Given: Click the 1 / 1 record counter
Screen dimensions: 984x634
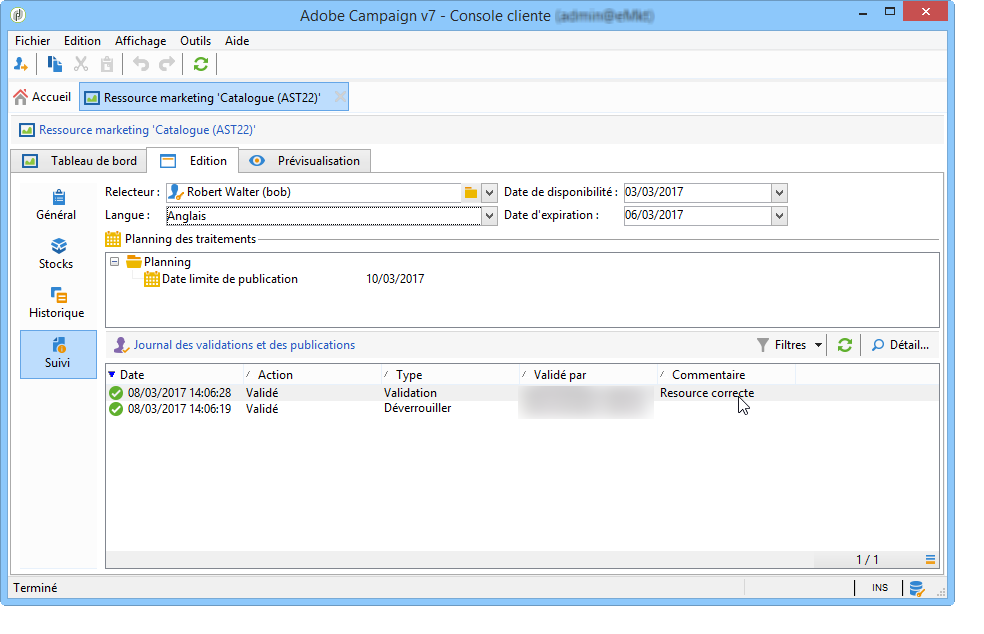Looking at the screenshot, I should click(x=867, y=559).
